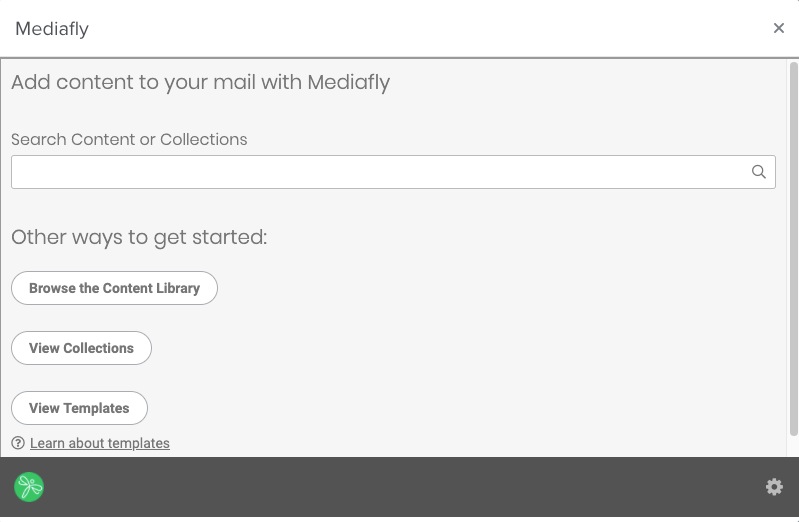Click the magnifier search icon
The width and height of the screenshot is (799, 522).
click(759, 172)
